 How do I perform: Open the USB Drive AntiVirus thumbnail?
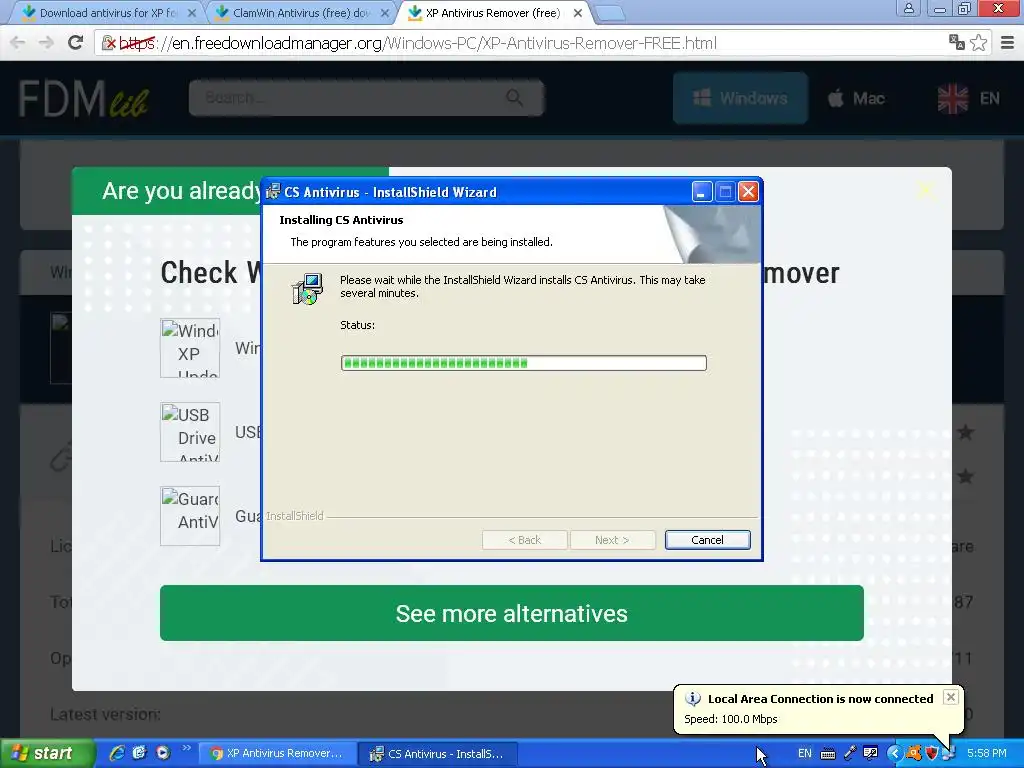(190, 432)
